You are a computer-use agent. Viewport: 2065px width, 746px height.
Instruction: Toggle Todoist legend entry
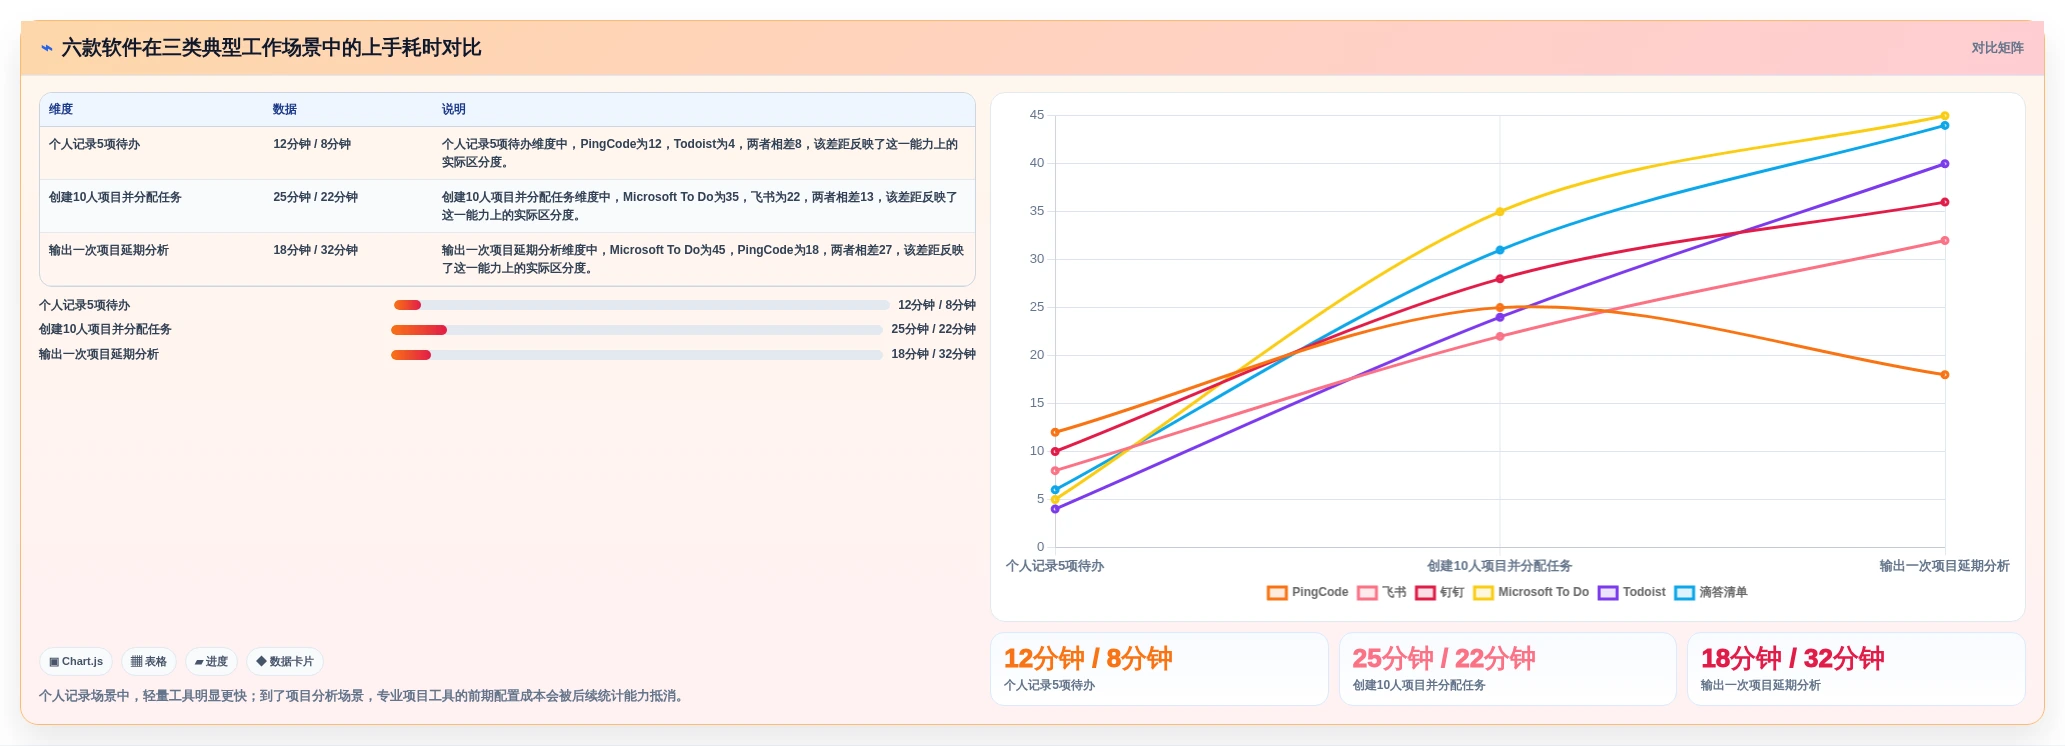pyautogui.click(x=1632, y=593)
